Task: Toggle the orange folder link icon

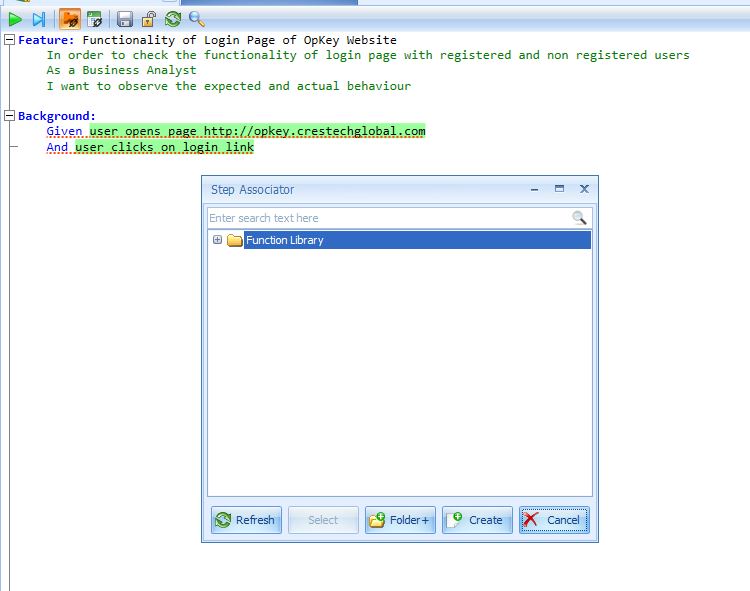Action: 70,20
